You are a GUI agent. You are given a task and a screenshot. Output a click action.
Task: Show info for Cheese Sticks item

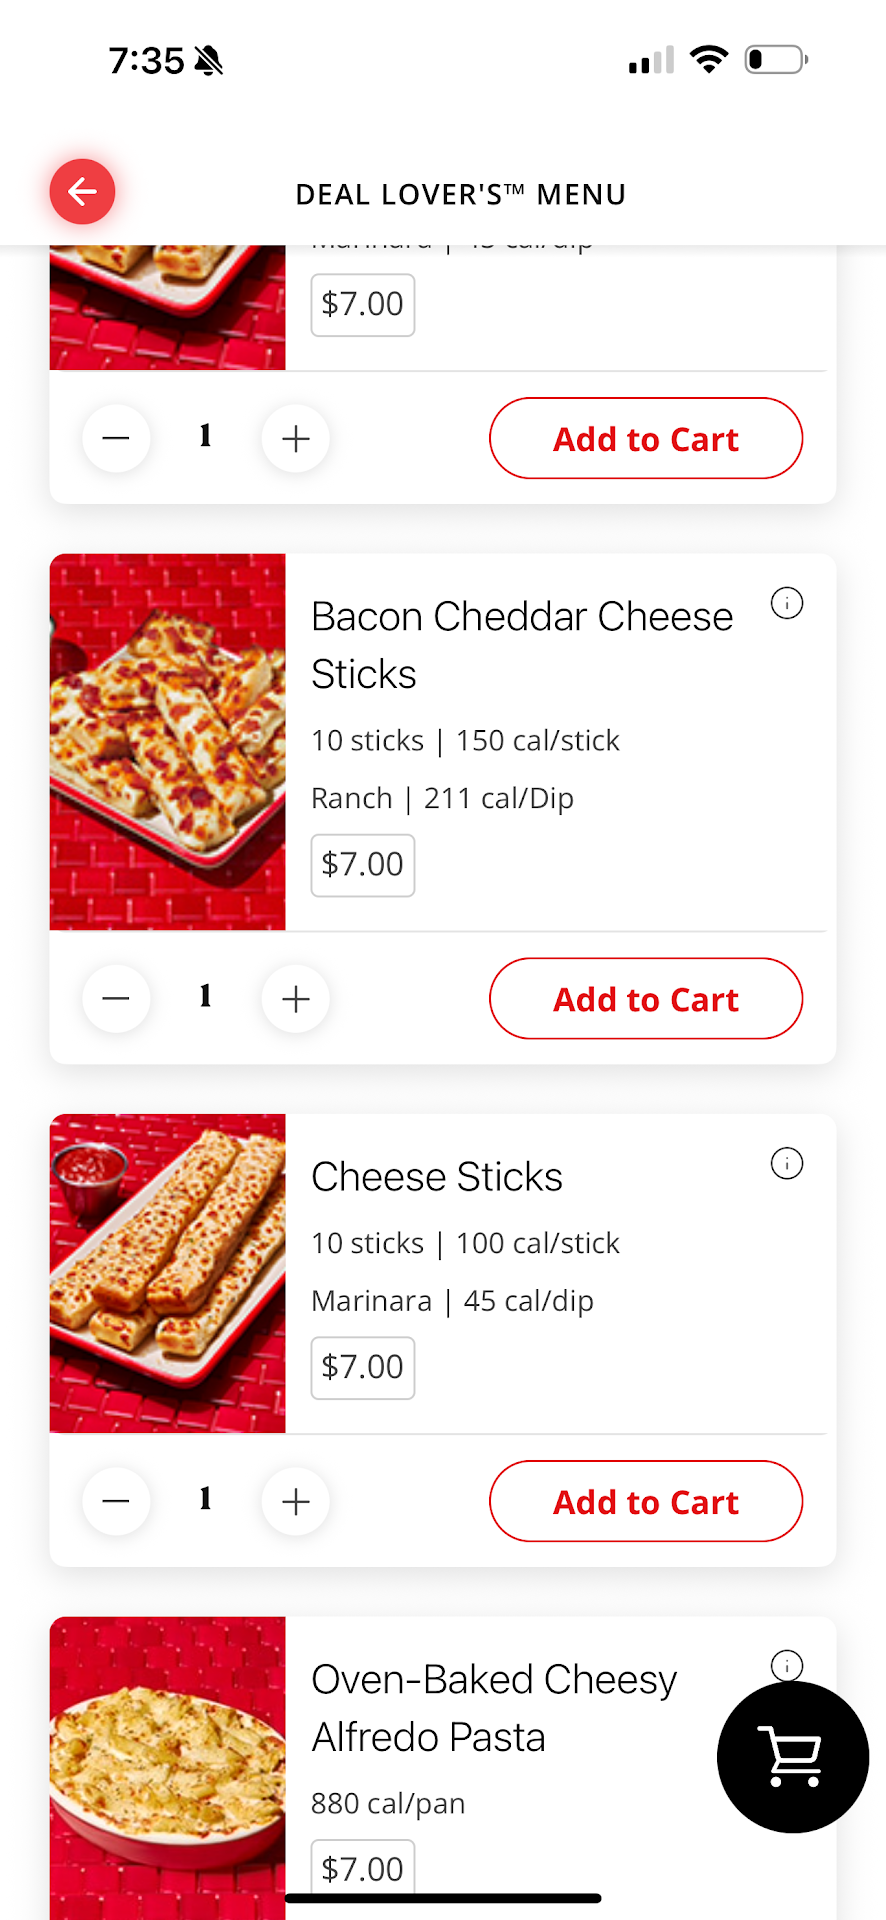pos(787,1163)
